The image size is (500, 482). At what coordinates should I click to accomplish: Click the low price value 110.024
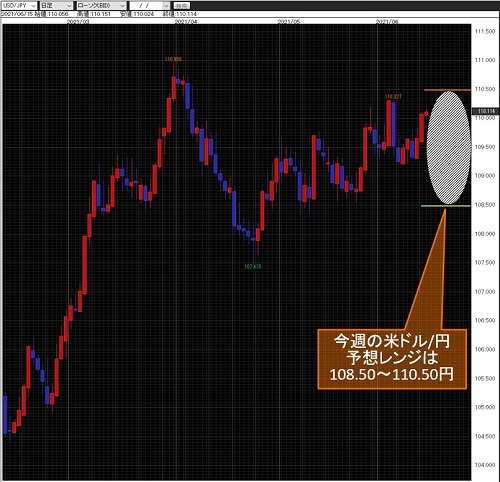point(144,14)
